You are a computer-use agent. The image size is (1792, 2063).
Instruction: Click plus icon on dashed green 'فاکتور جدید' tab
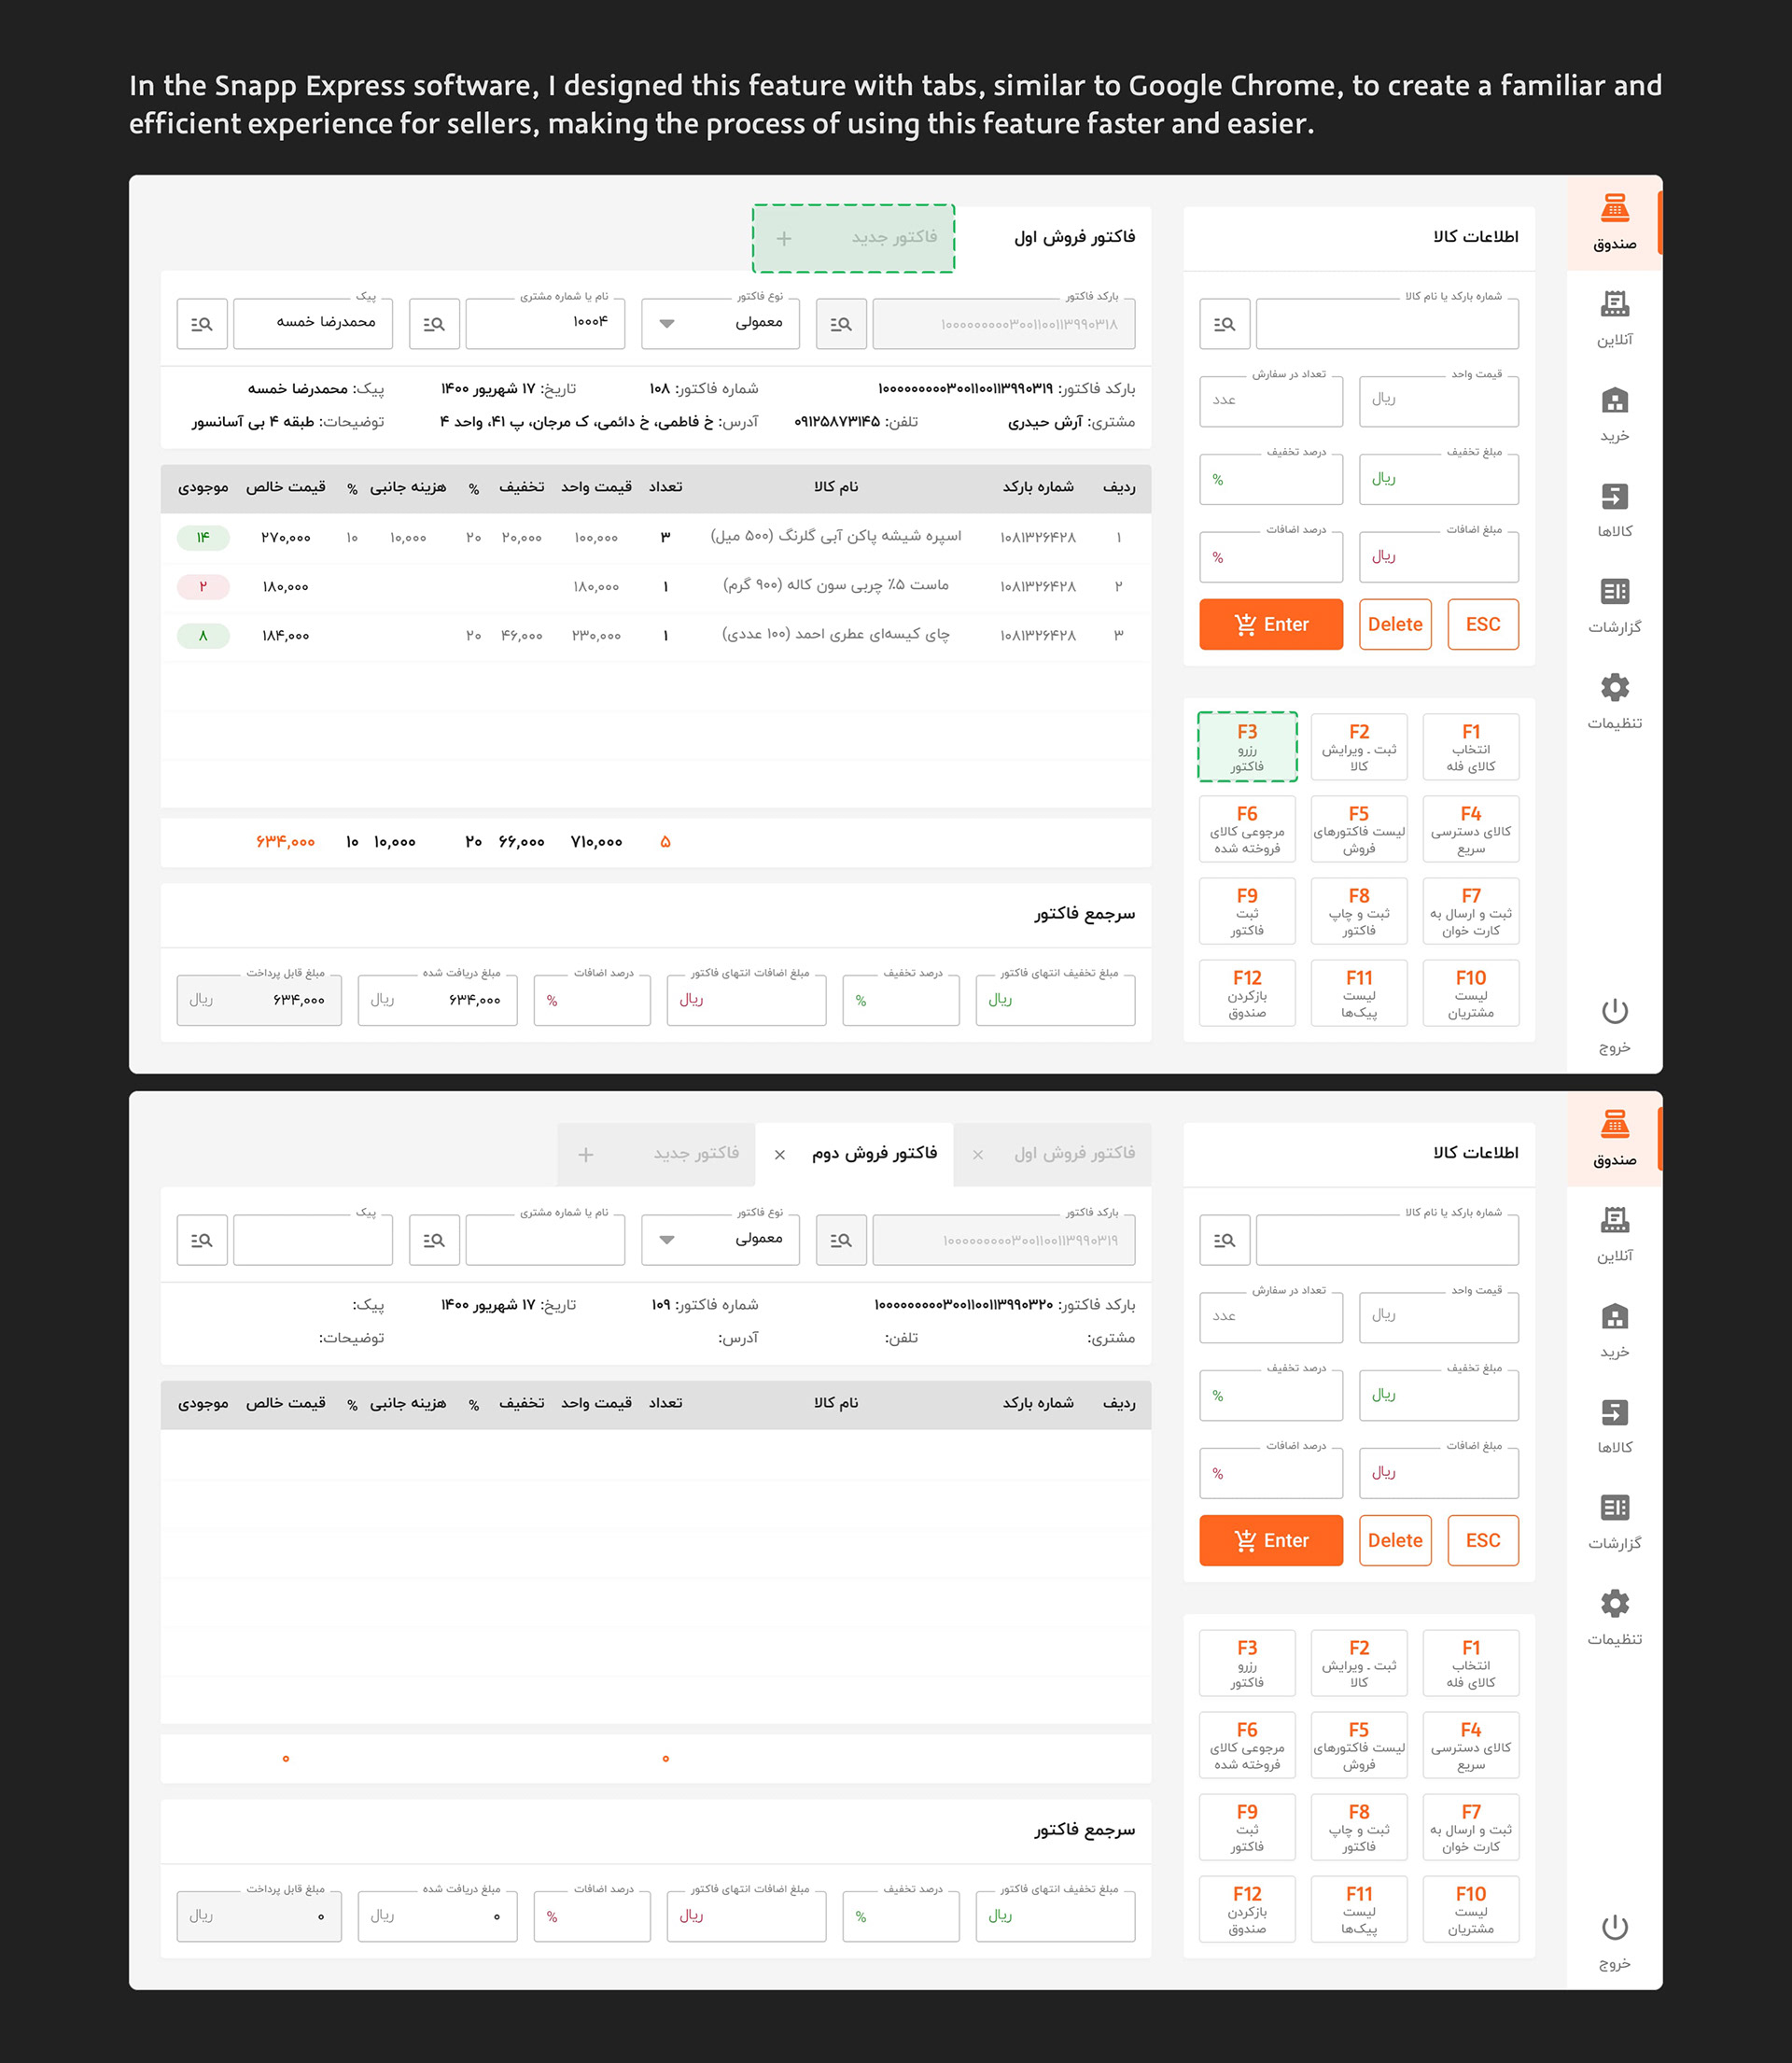[x=784, y=238]
